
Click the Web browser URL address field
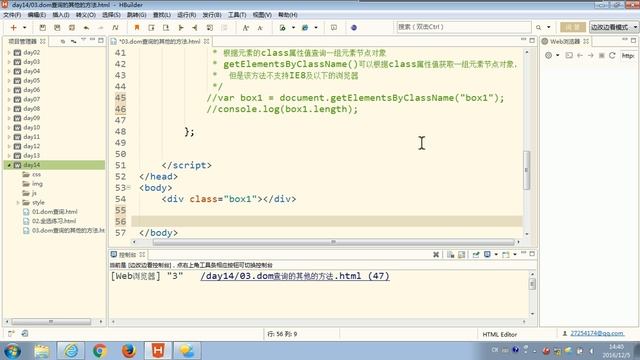[x=628, y=56]
